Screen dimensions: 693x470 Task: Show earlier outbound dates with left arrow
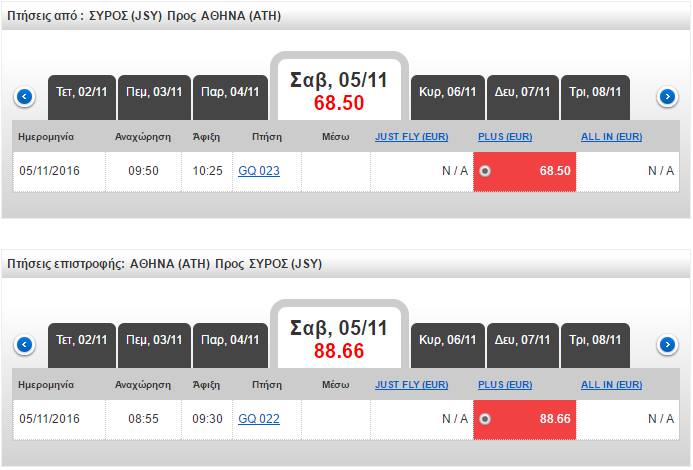25,97
